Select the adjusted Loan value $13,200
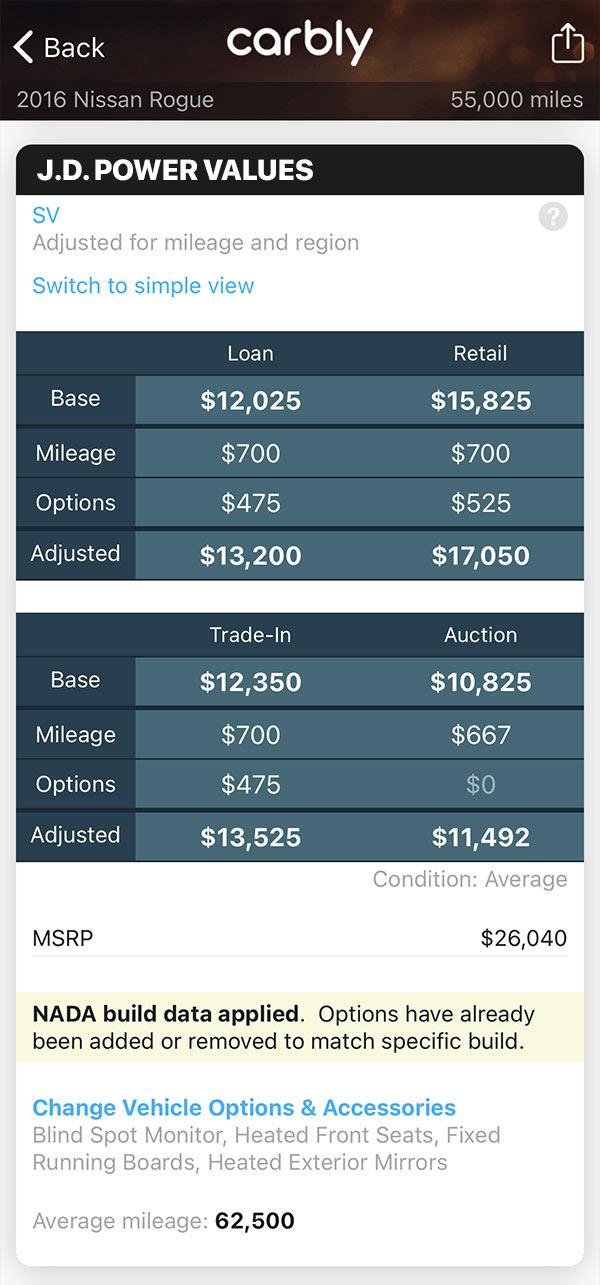The height and width of the screenshot is (1285, 600). click(x=251, y=555)
